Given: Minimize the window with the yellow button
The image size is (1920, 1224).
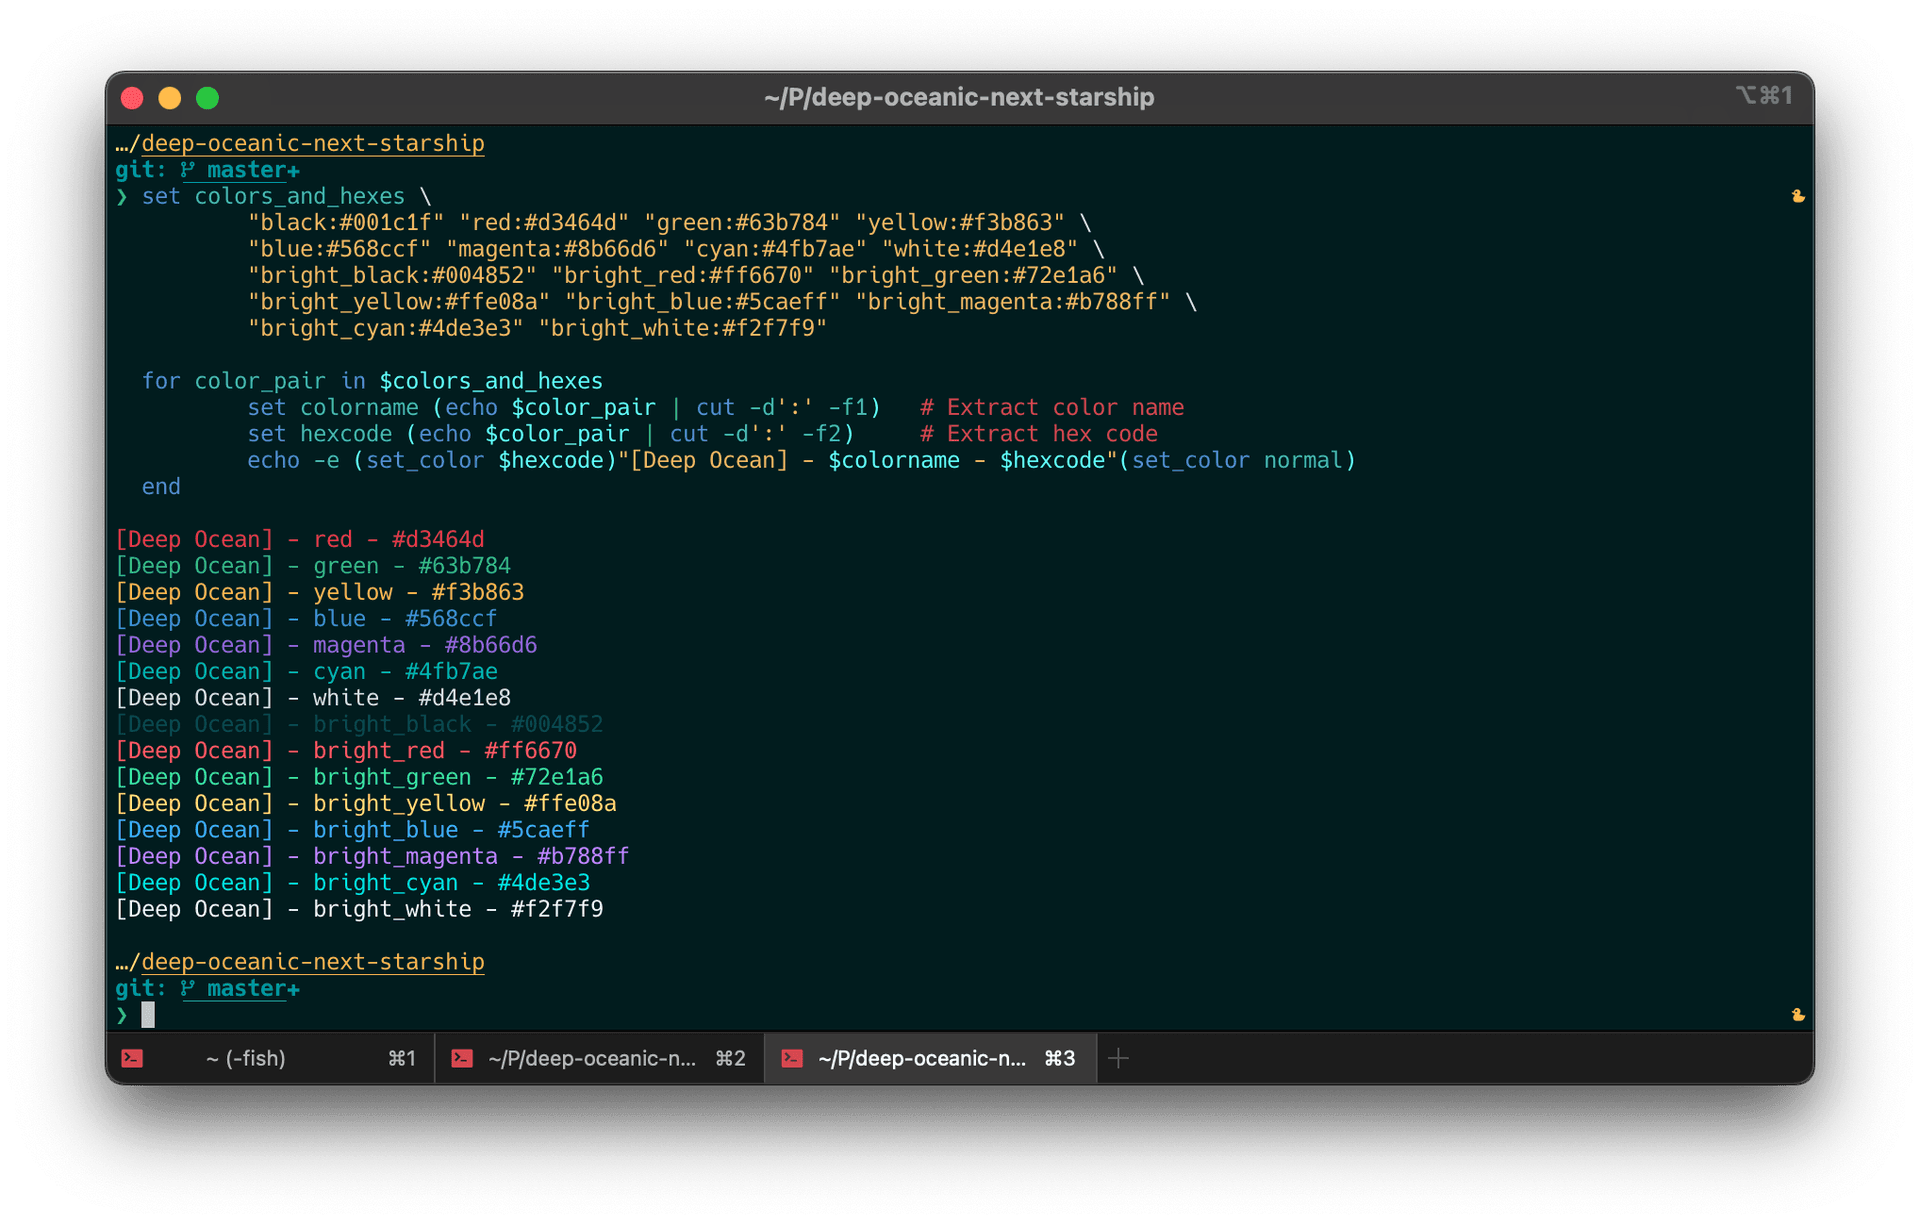Looking at the screenshot, I should point(170,98).
